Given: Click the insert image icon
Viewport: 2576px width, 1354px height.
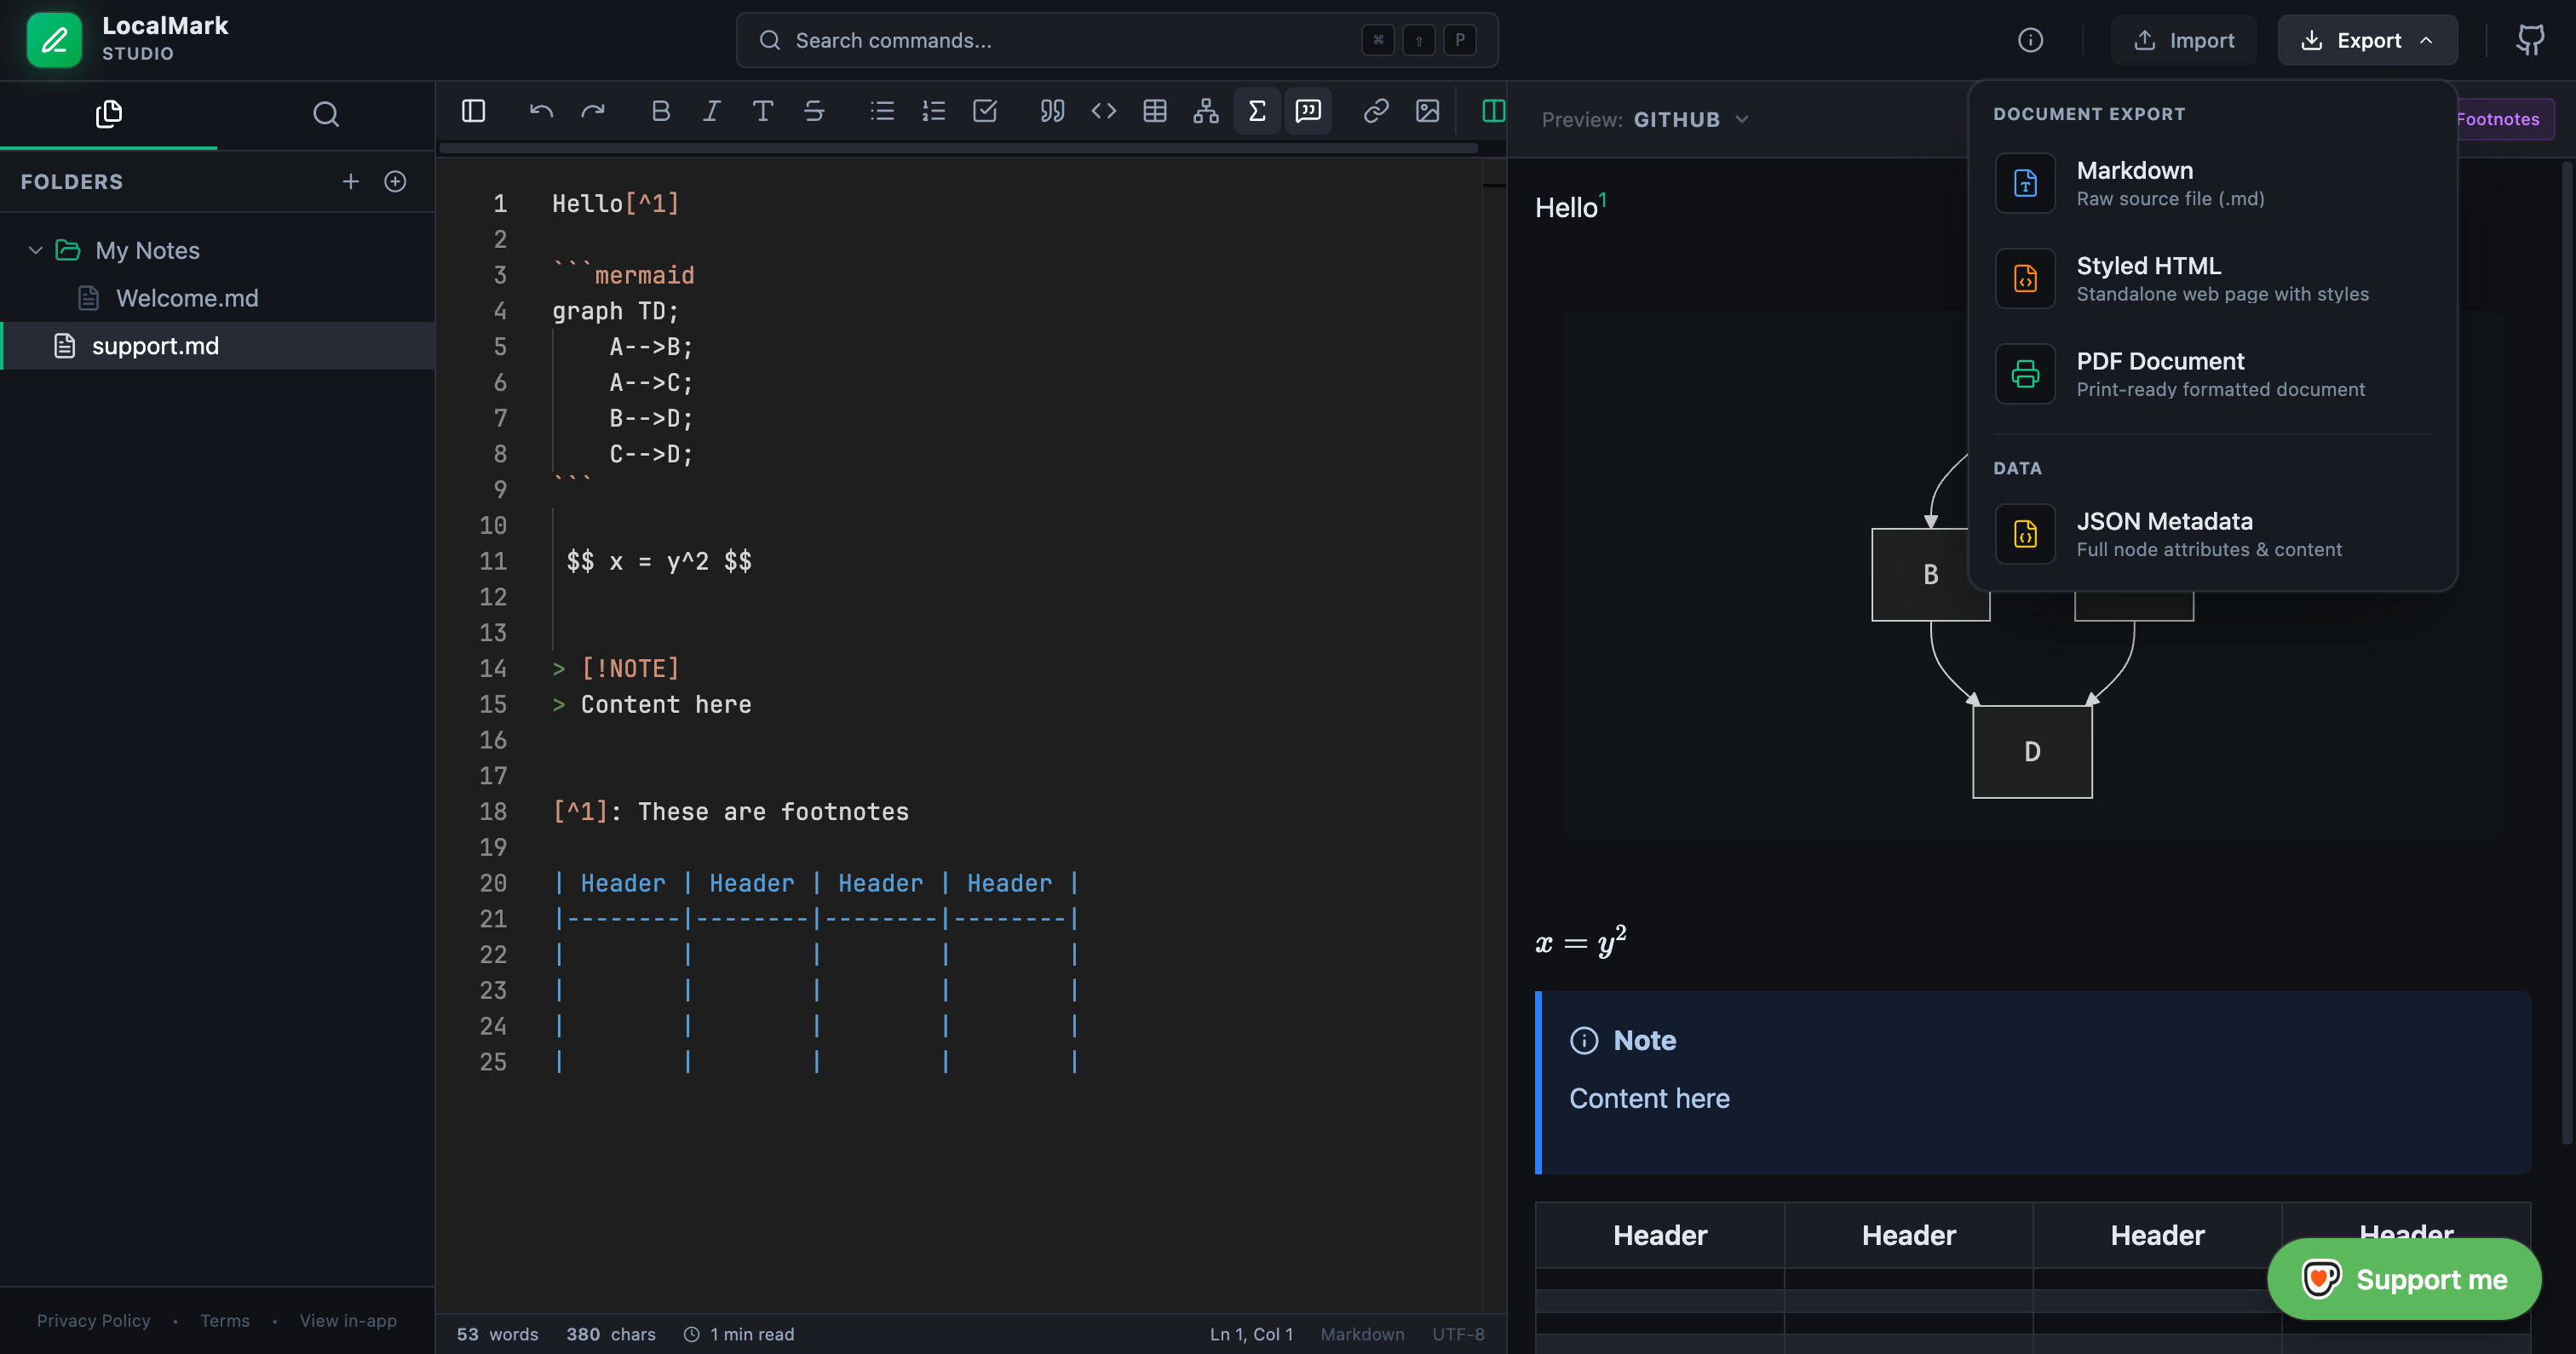Looking at the screenshot, I should pos(1428,111).
